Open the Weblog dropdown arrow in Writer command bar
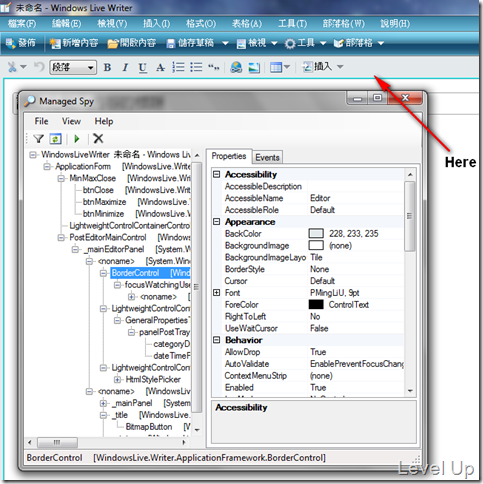The width and height of the screenshot is (483, 484). [381, 43]
